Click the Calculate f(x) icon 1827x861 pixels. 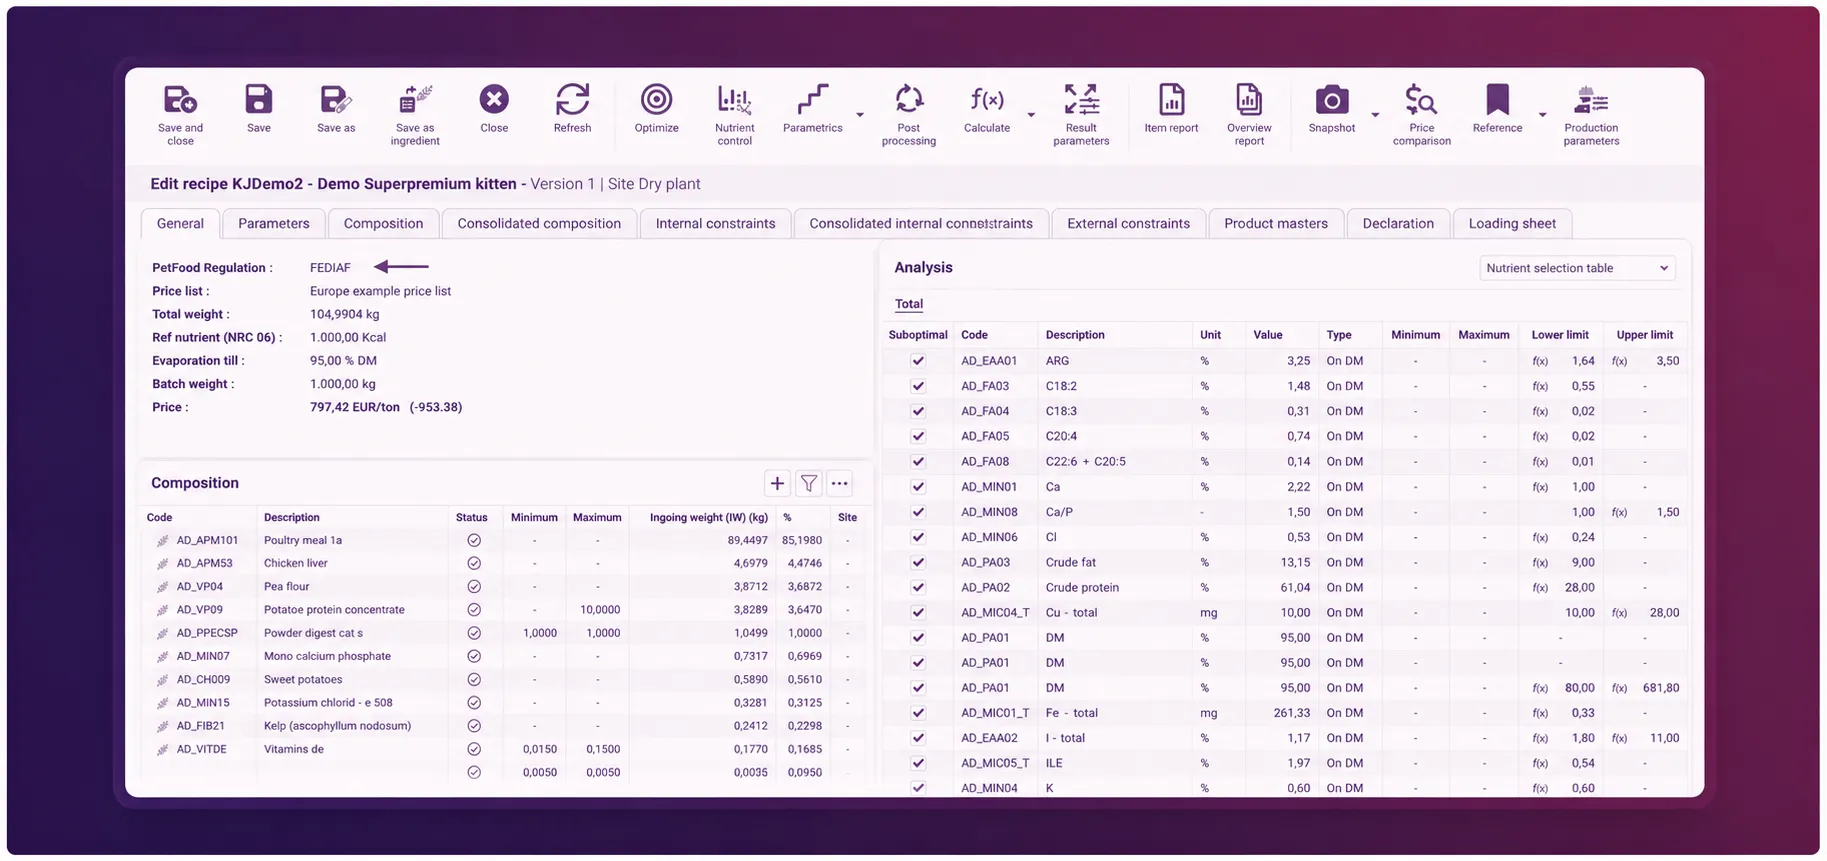[x=987, y=99]
